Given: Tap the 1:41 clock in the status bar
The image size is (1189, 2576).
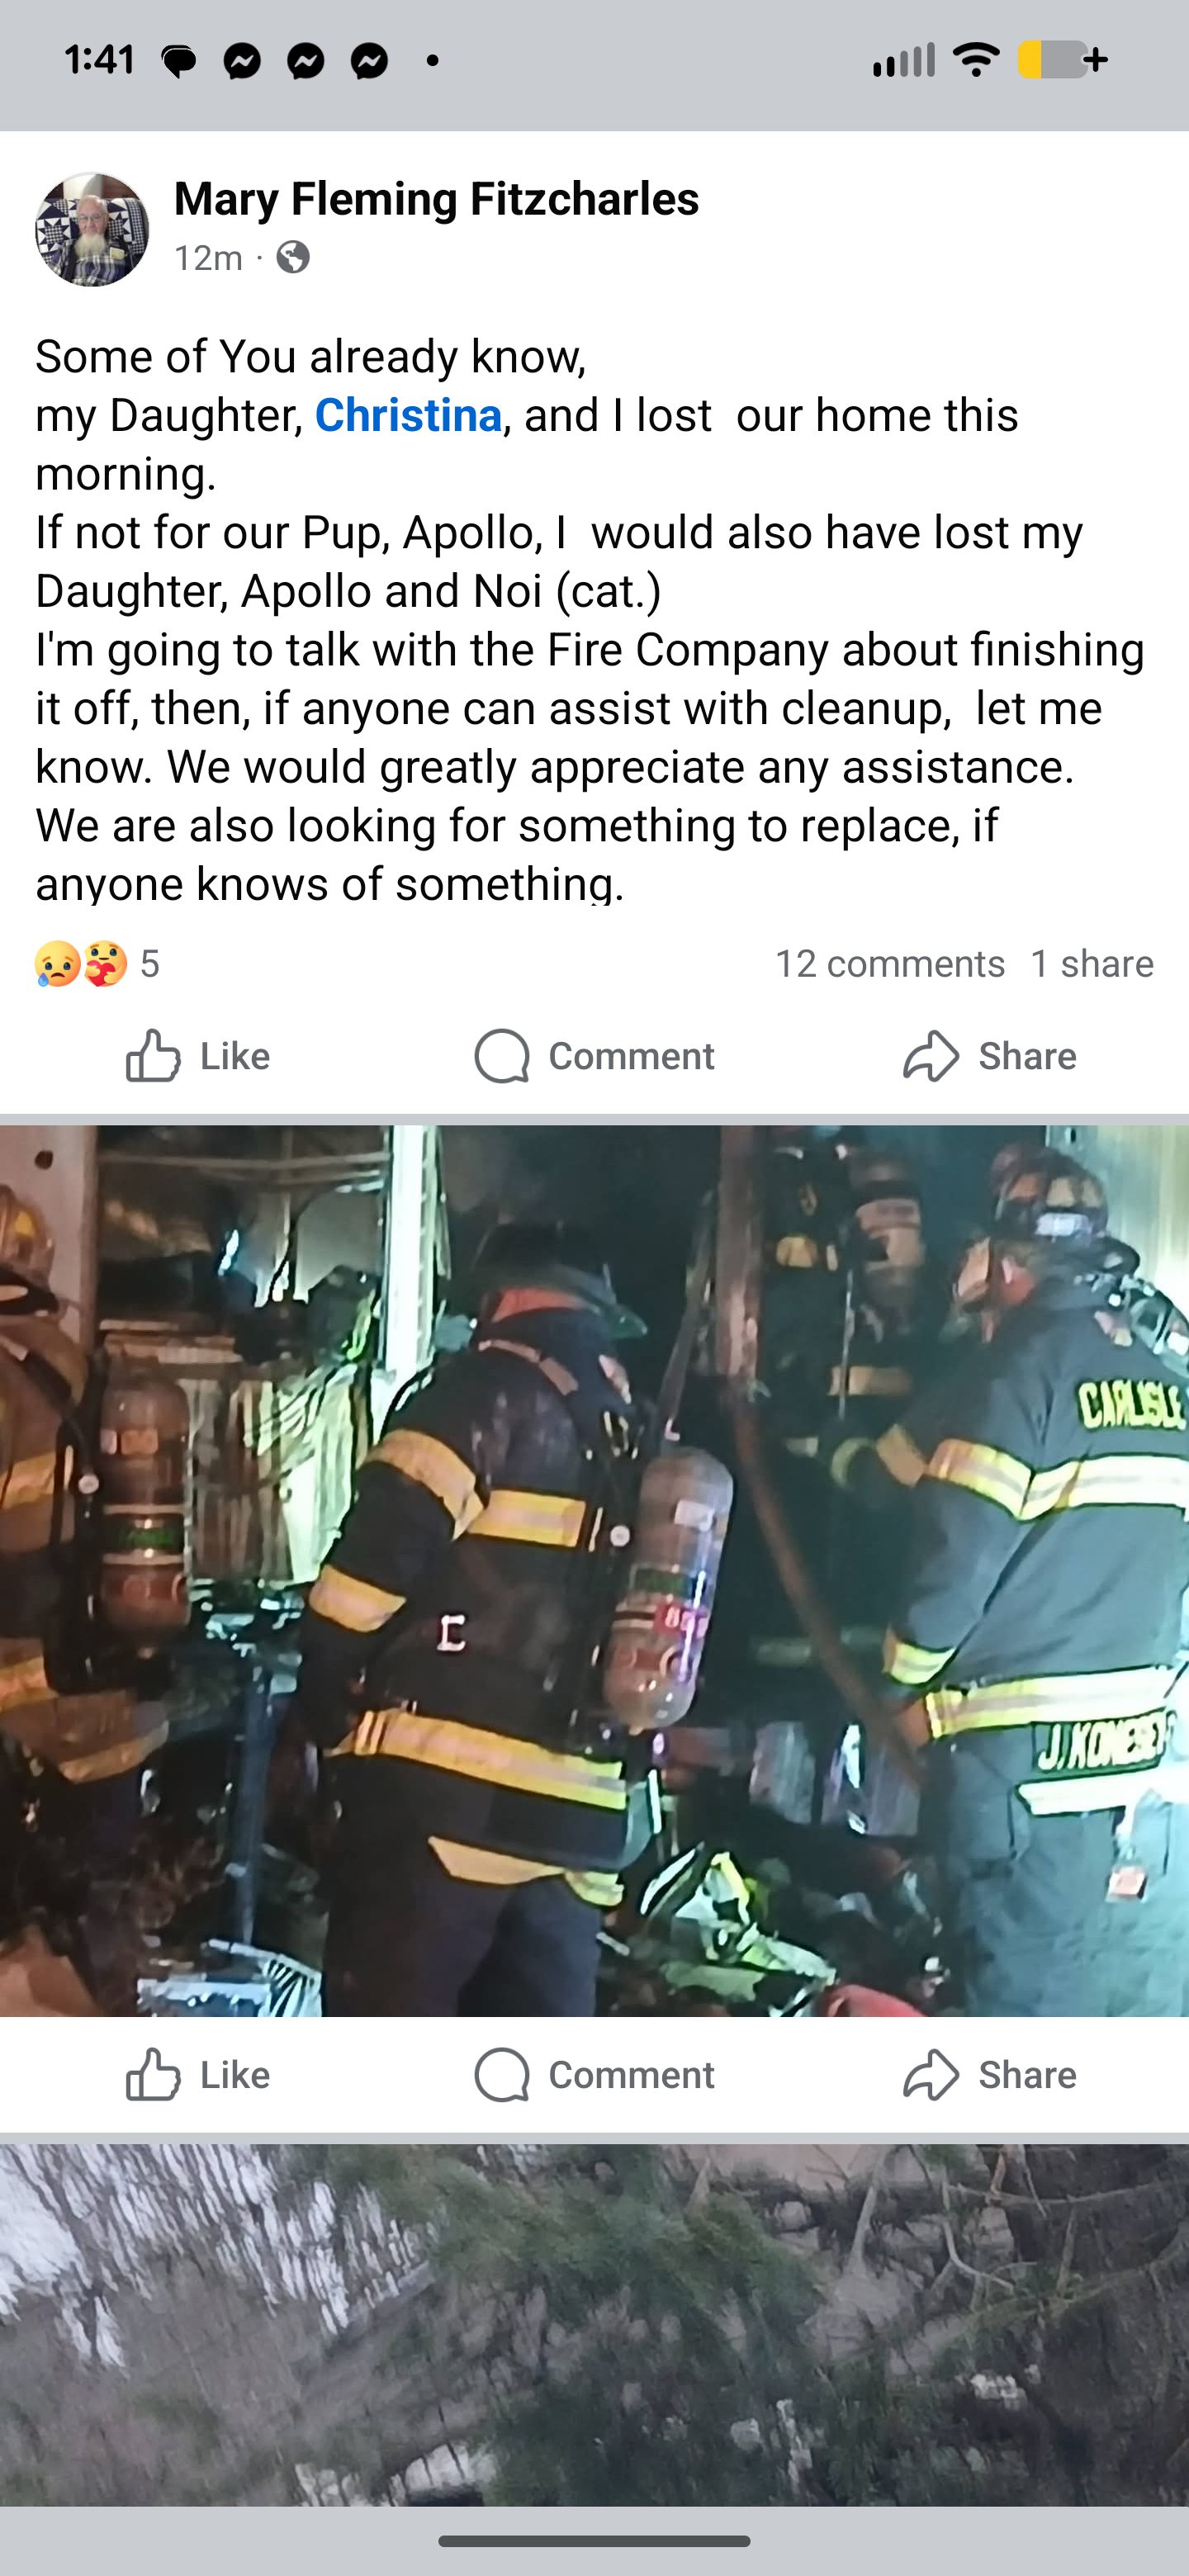Looking at the screenshot, I should click(x=100, y=60).
